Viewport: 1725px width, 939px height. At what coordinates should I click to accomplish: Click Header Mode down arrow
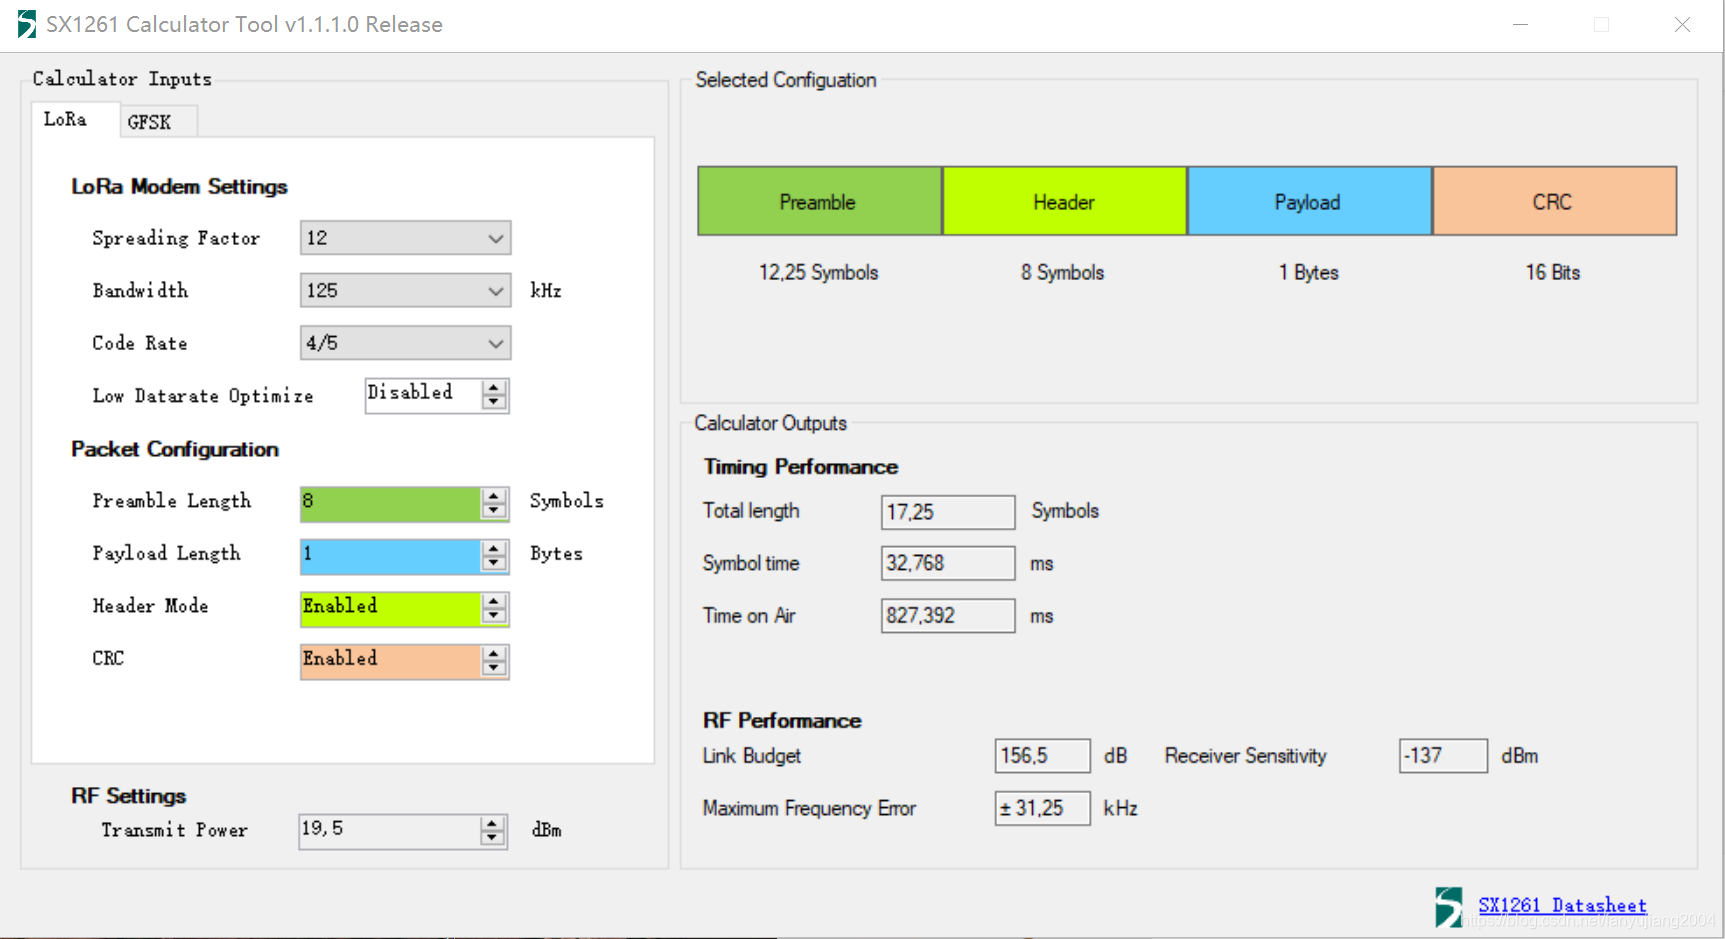tap(494, 617)
